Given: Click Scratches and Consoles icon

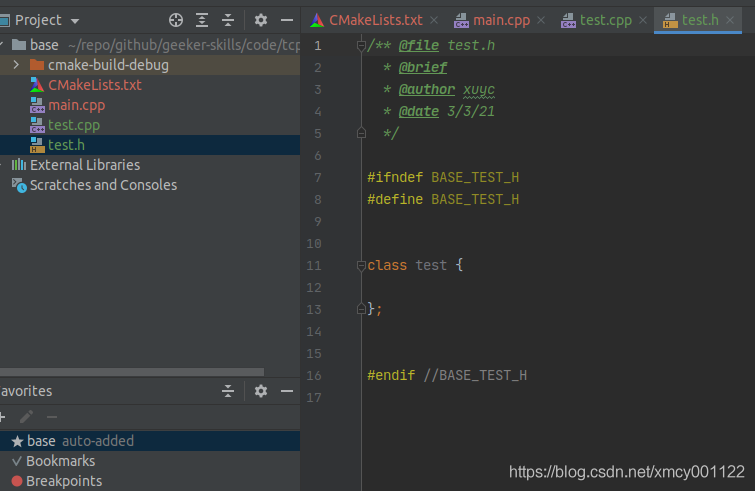Looking at the screenshot, I should (19, 185).
